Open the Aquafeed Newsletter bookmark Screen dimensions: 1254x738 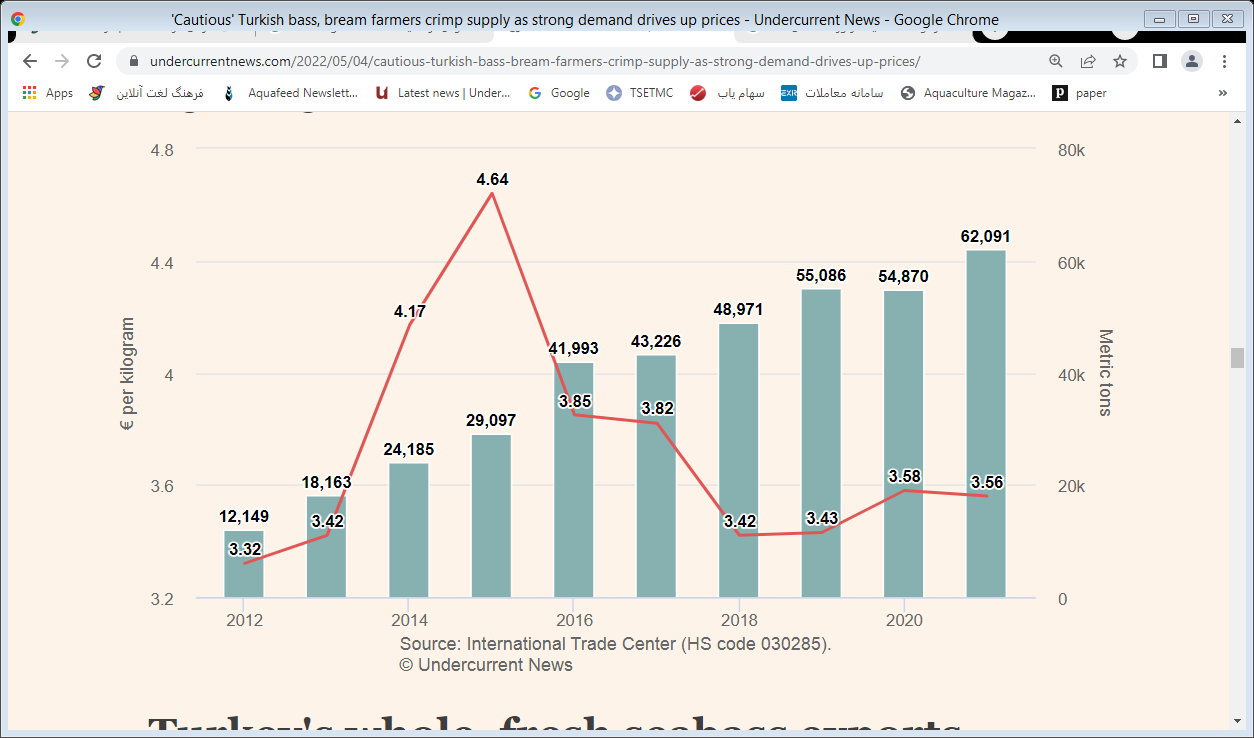290,93
